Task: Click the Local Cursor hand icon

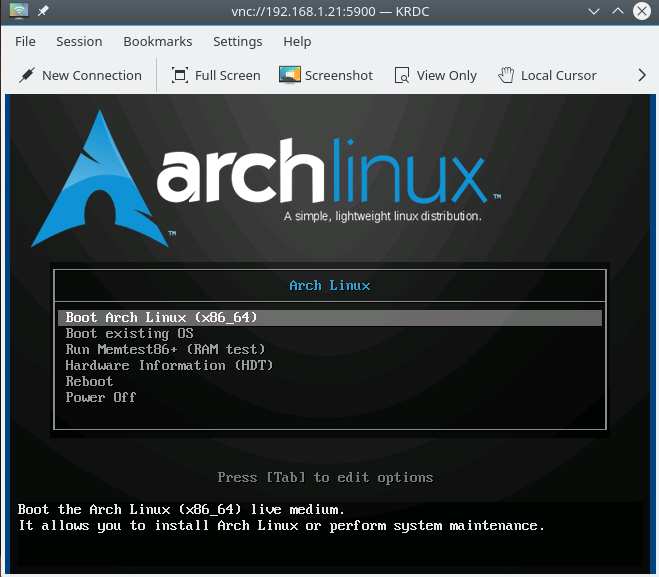Action: tap(505, 75)
